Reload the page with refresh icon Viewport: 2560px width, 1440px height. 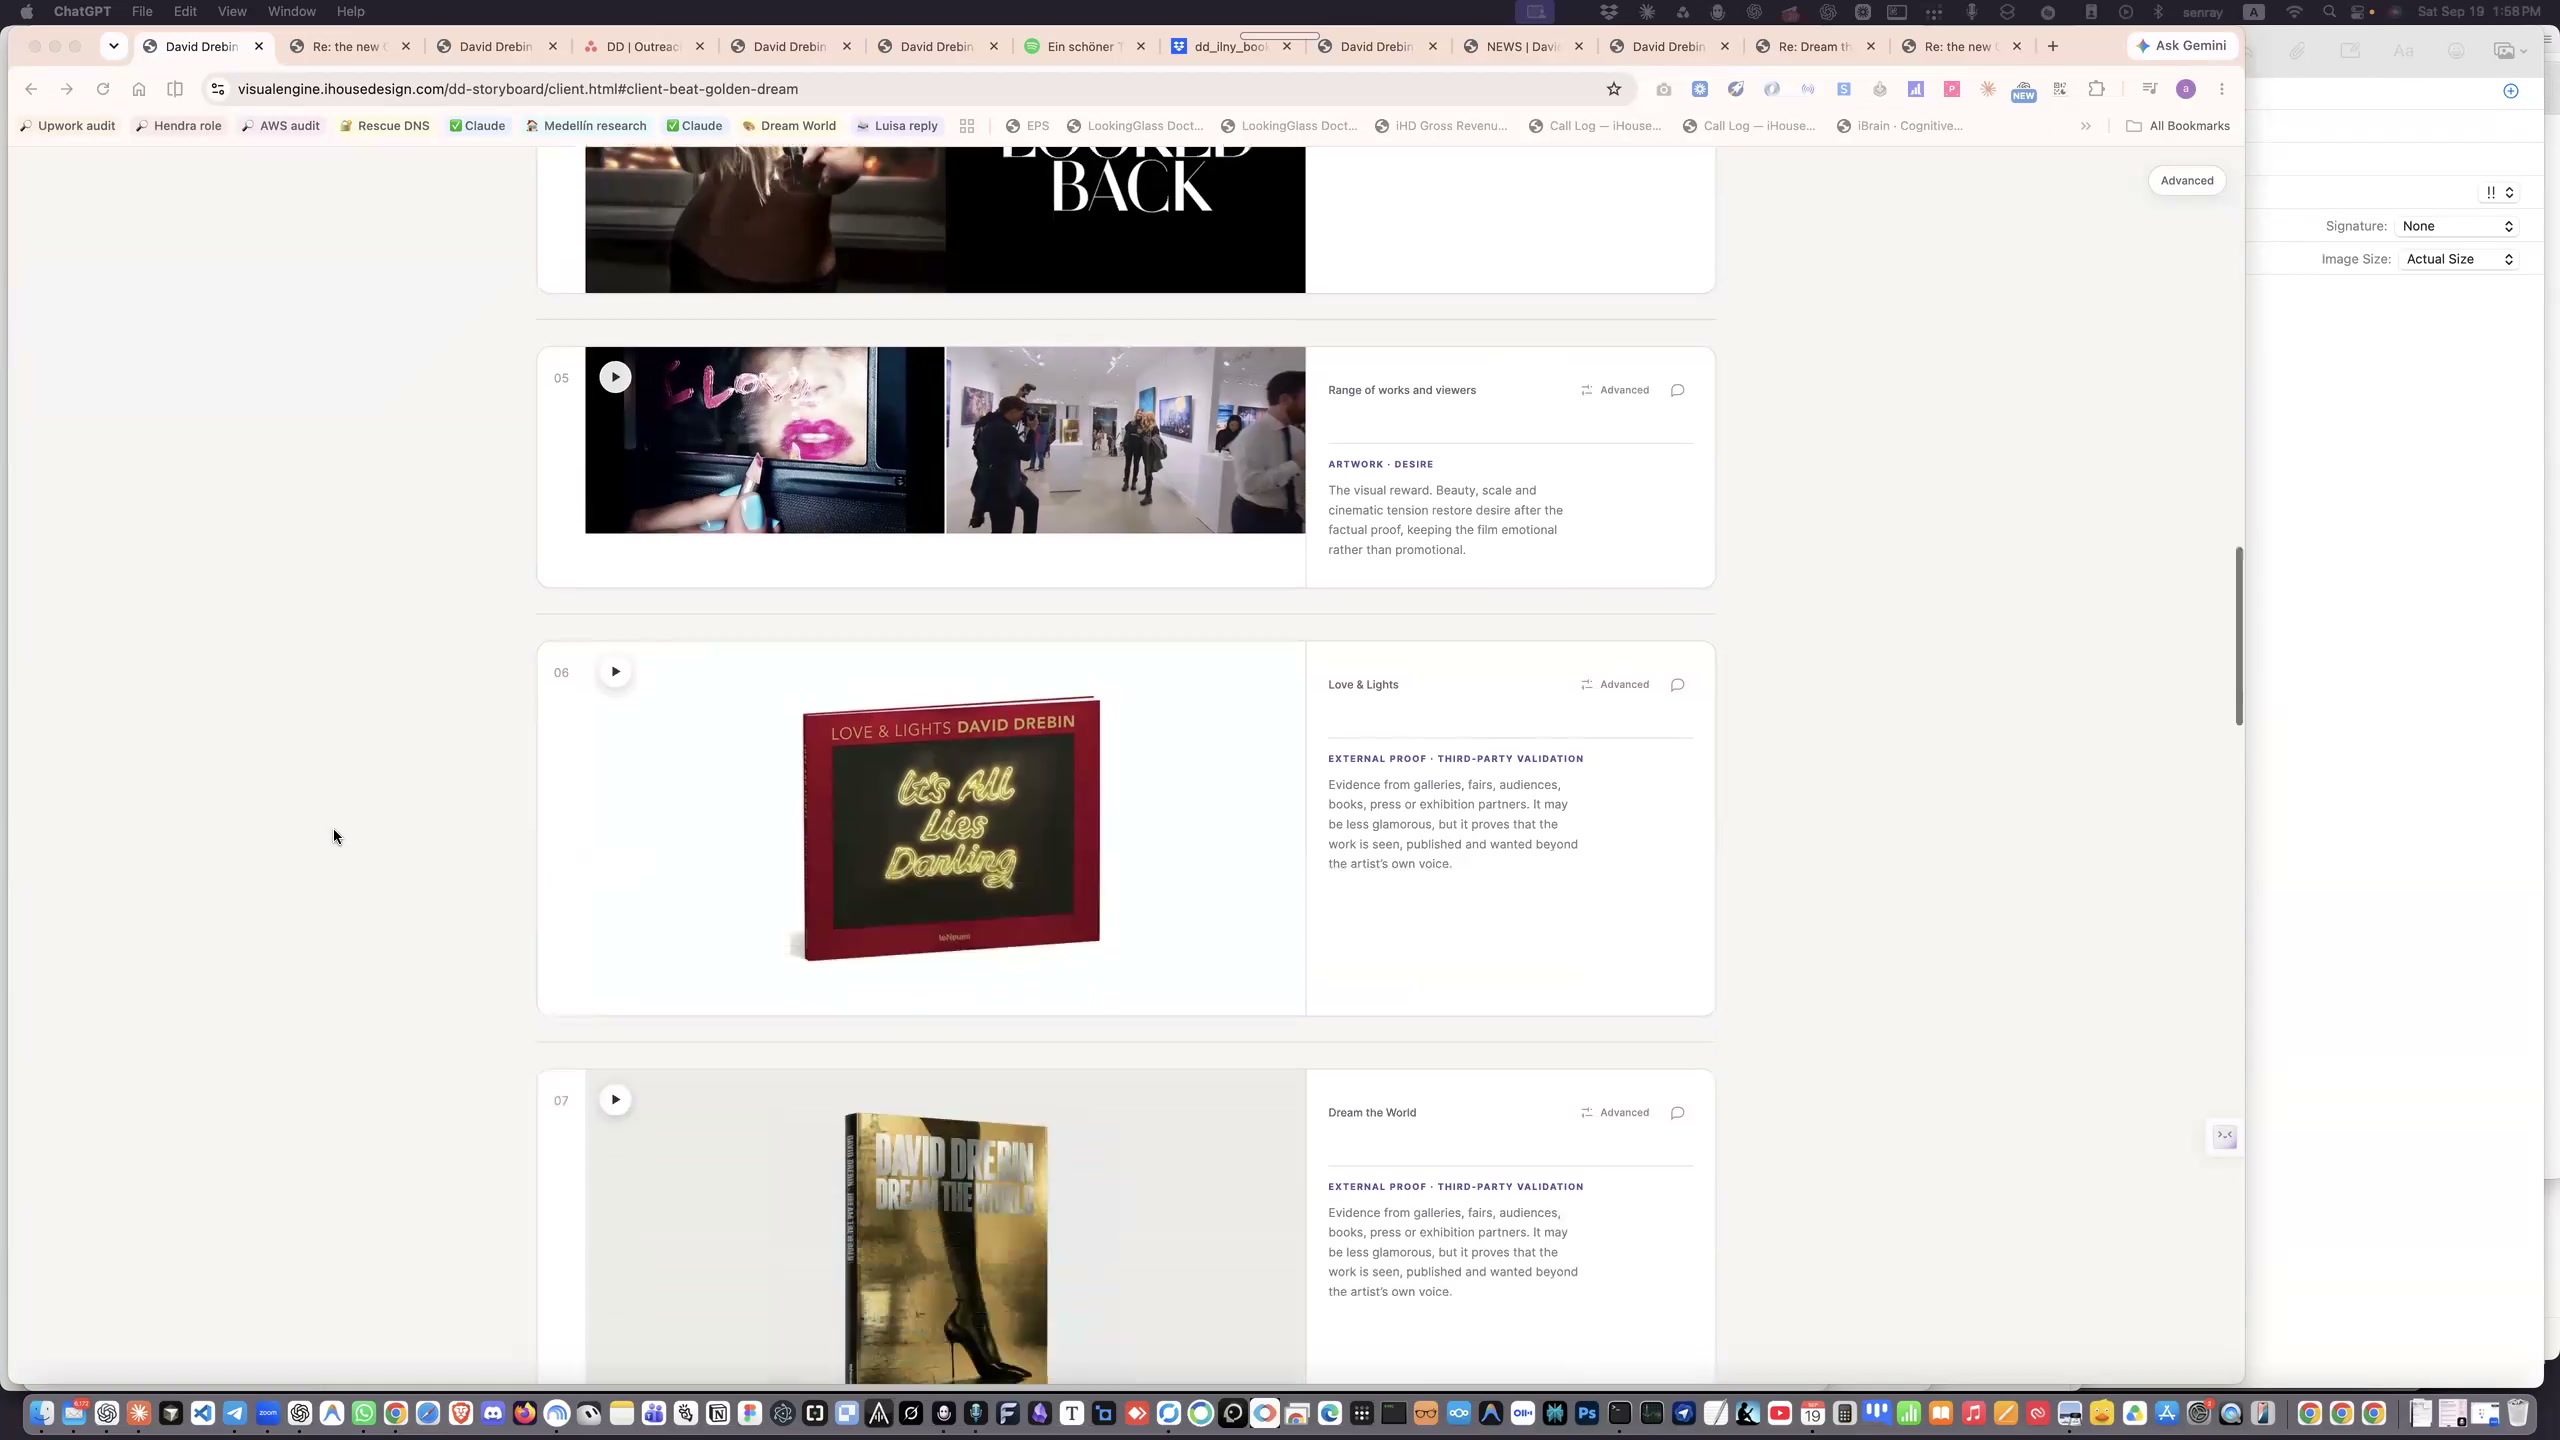pos(102,89)
